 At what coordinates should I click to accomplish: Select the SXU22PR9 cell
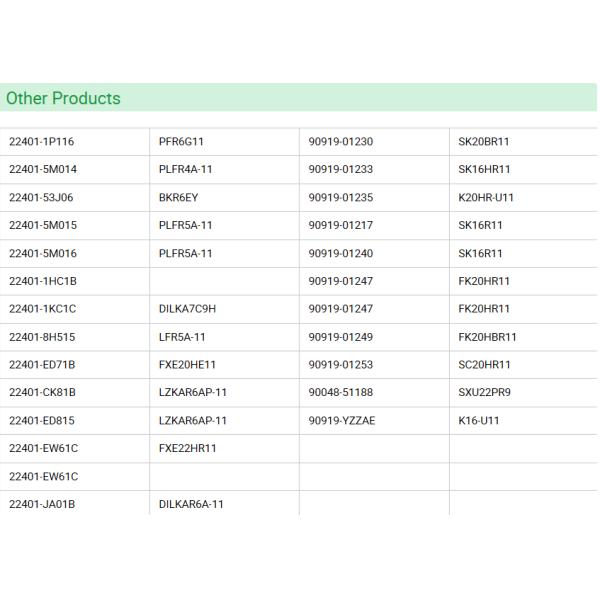(484, 393)
